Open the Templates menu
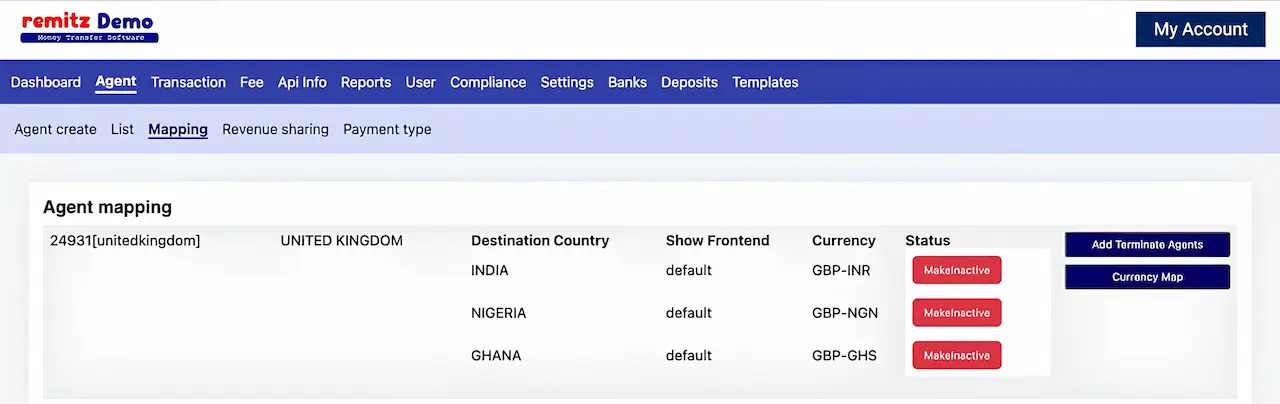The width and height of the screenshot is (1280, 404). click(x=765, y=82)
